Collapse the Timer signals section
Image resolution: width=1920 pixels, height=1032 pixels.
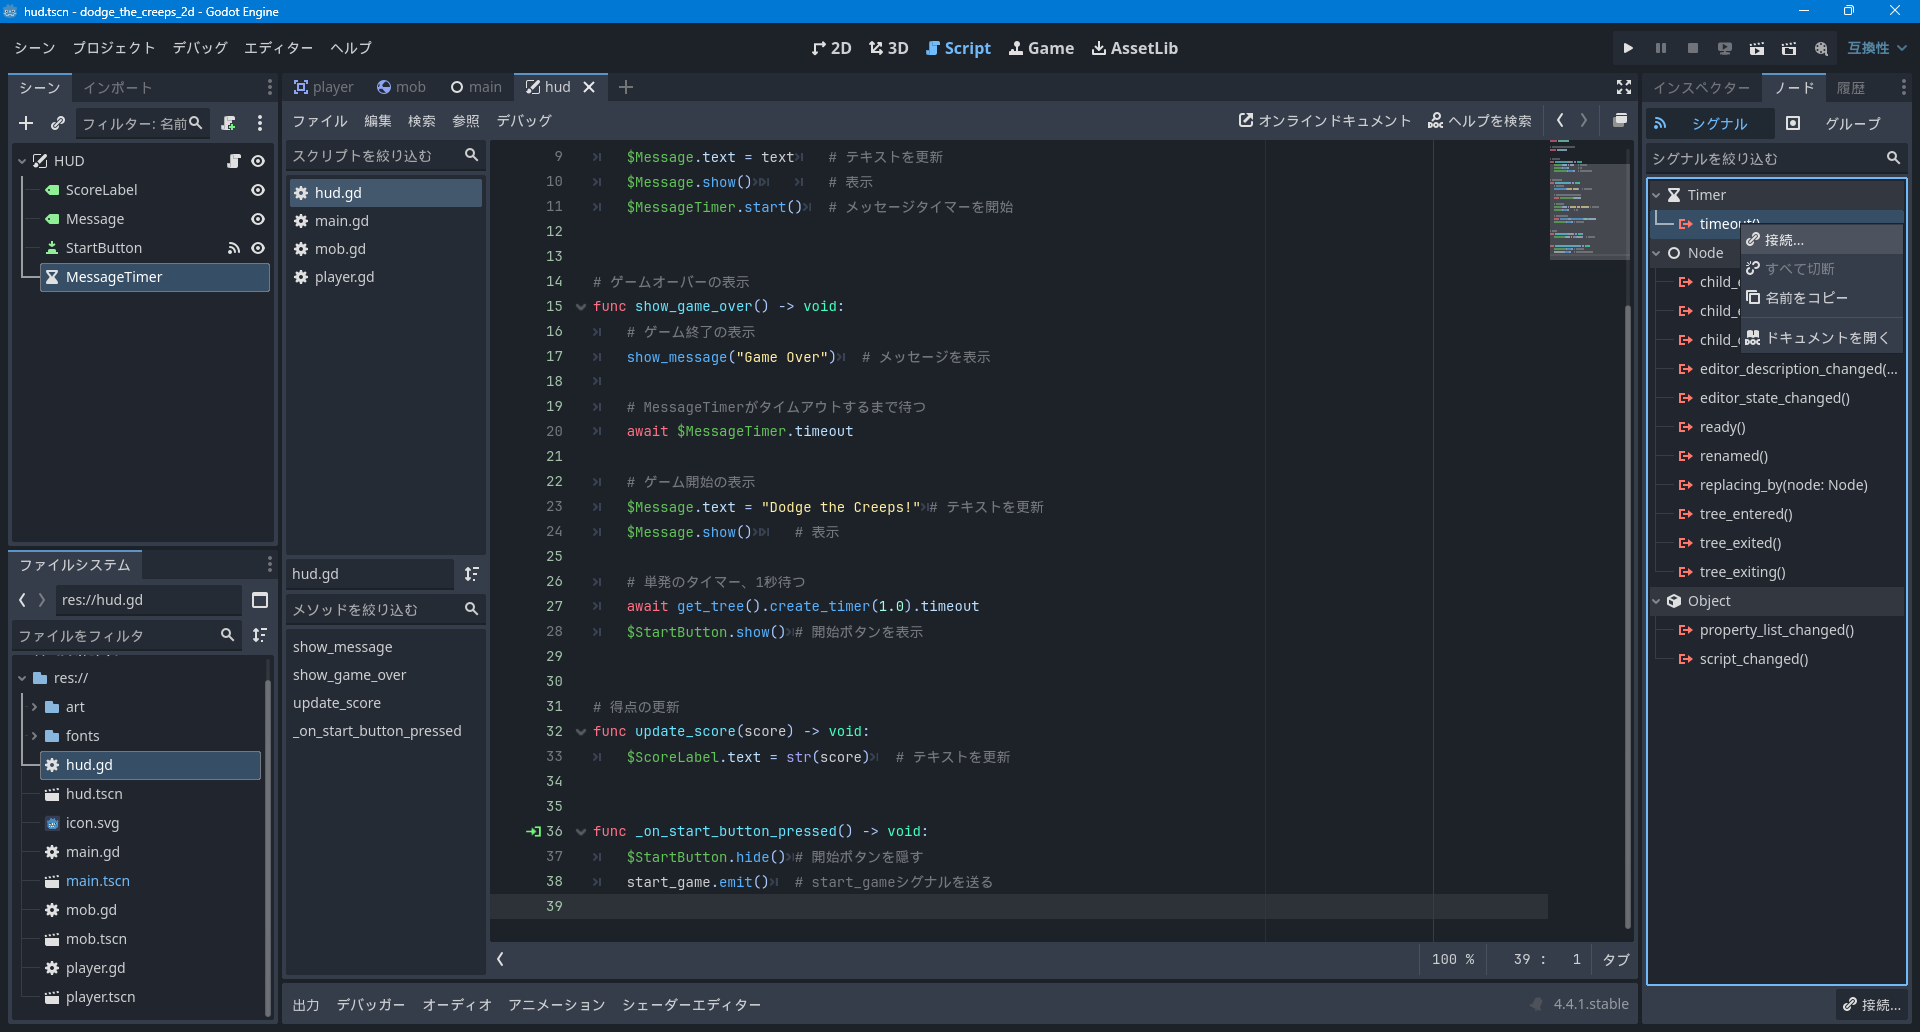point(1656,195)
